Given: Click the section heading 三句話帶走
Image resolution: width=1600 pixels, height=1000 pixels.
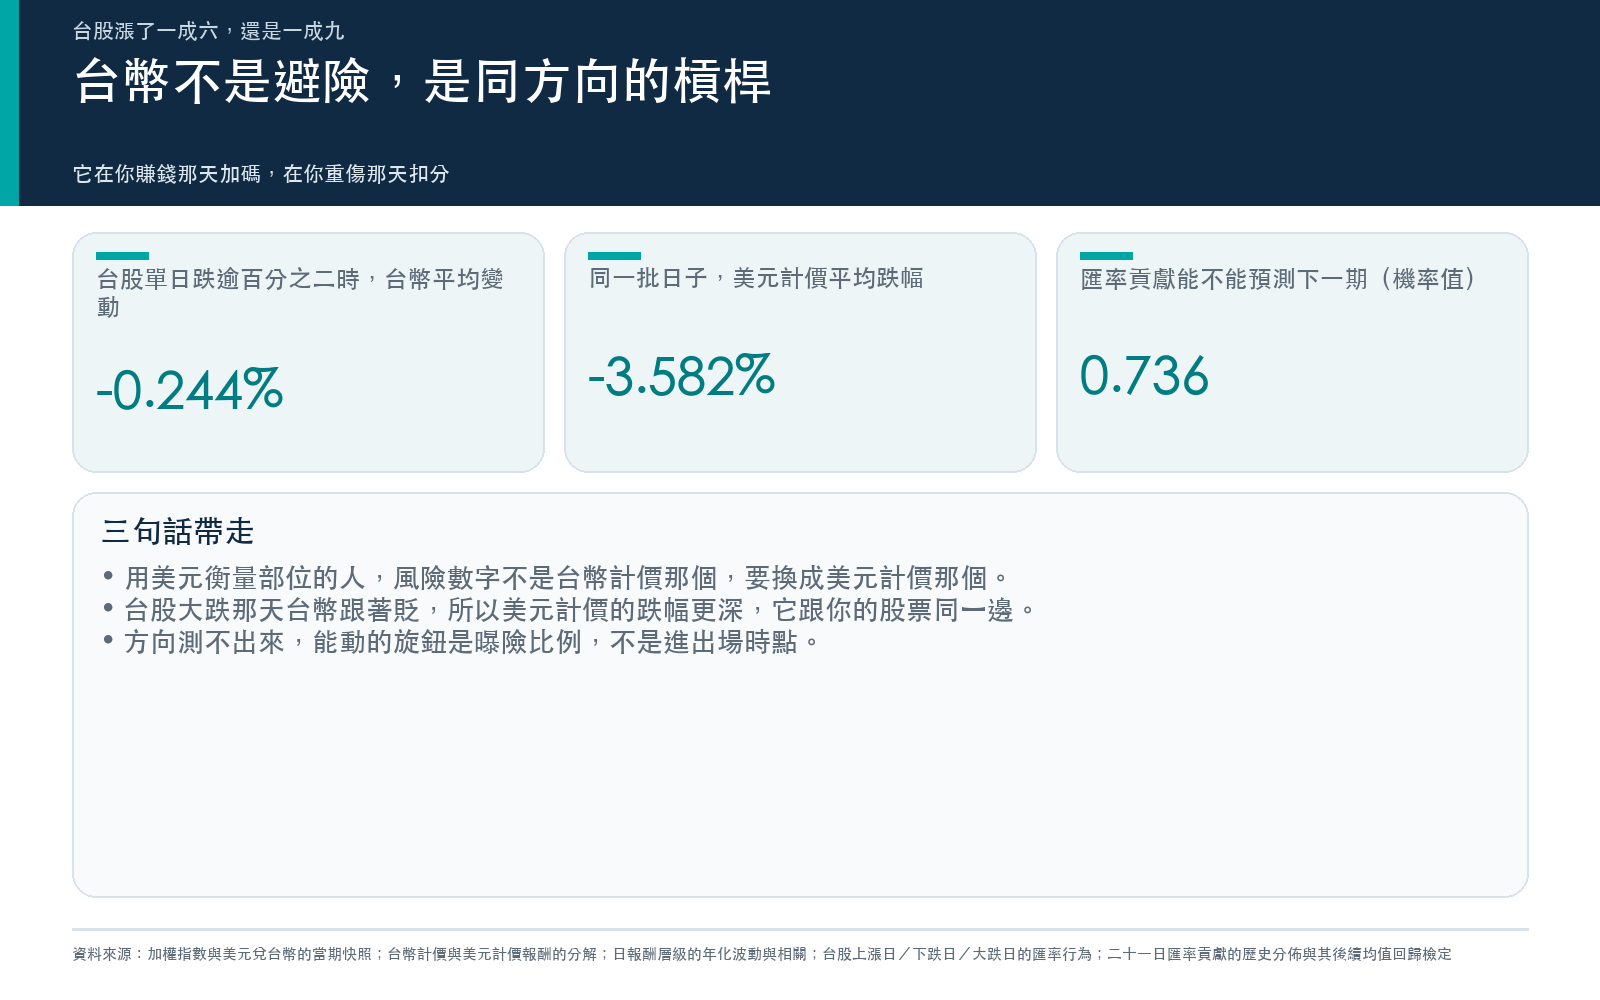Looking at the screenshot, I should [178, 531].
